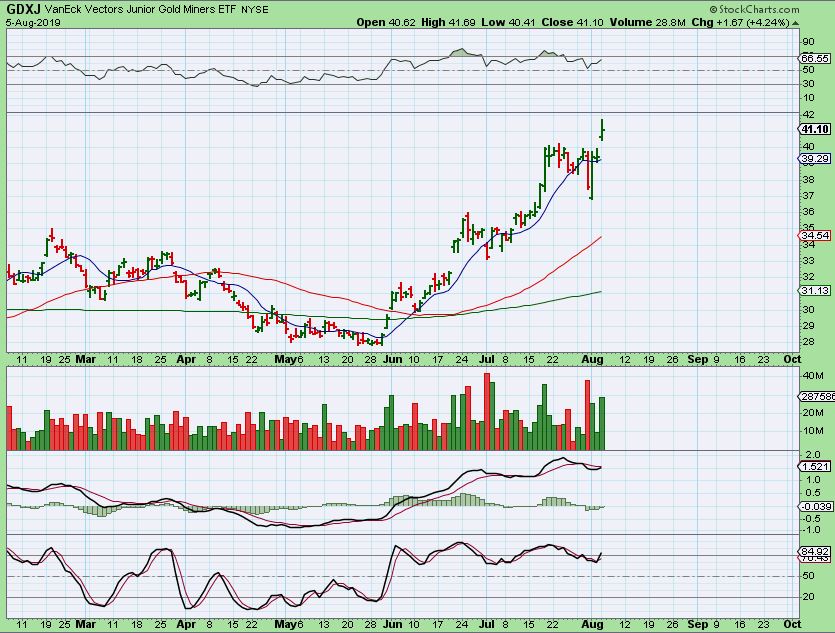Select the Open 40.62 value

coord(386,22)
